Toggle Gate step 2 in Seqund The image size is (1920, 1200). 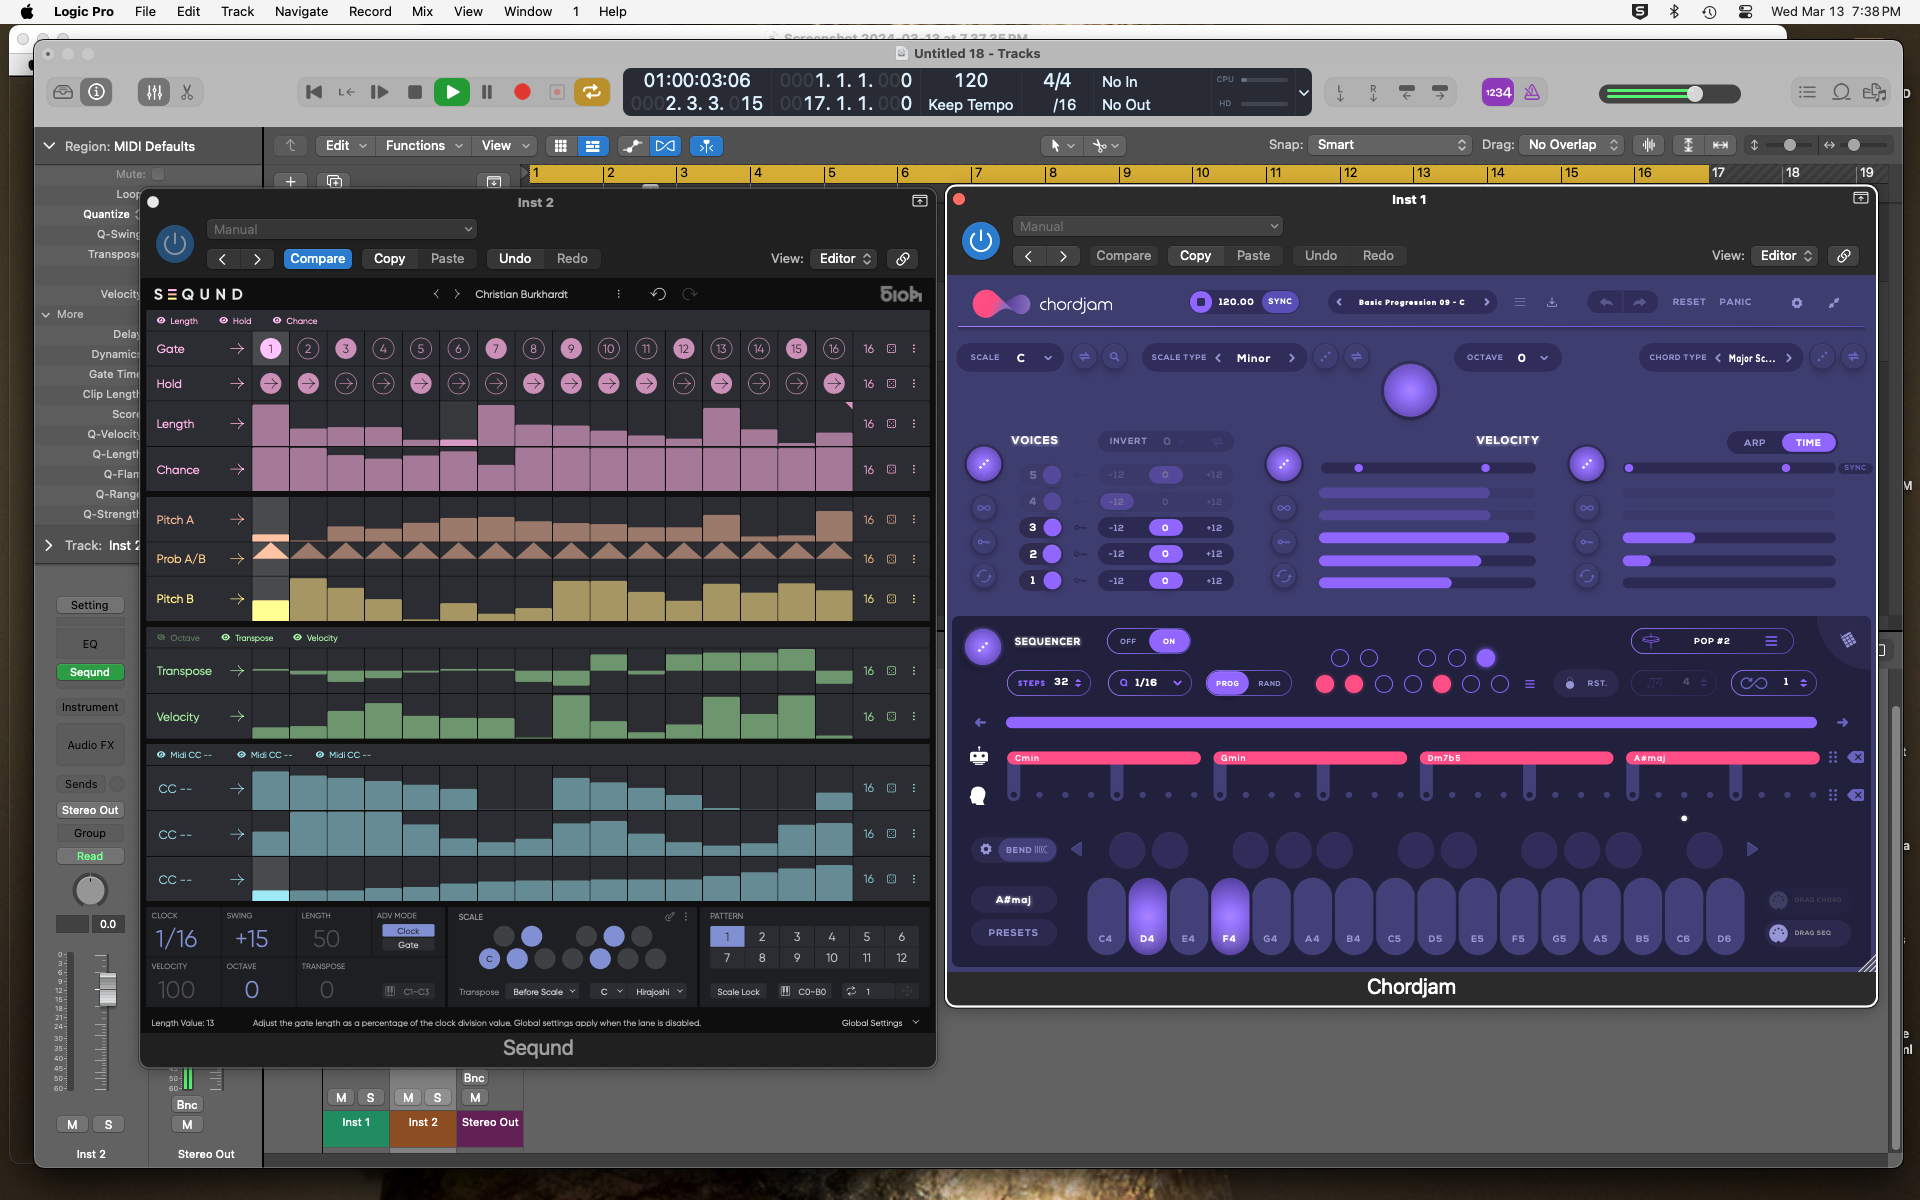[x=308, y=349]
